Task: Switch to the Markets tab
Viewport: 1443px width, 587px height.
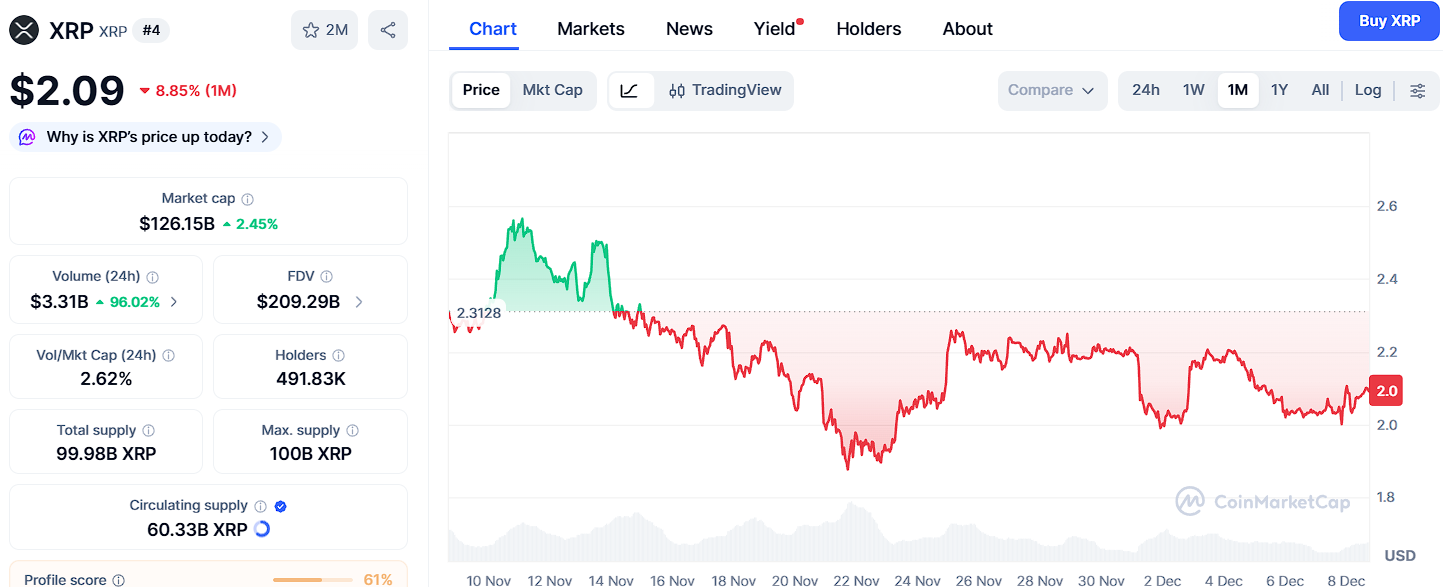Action: [590, 29]
